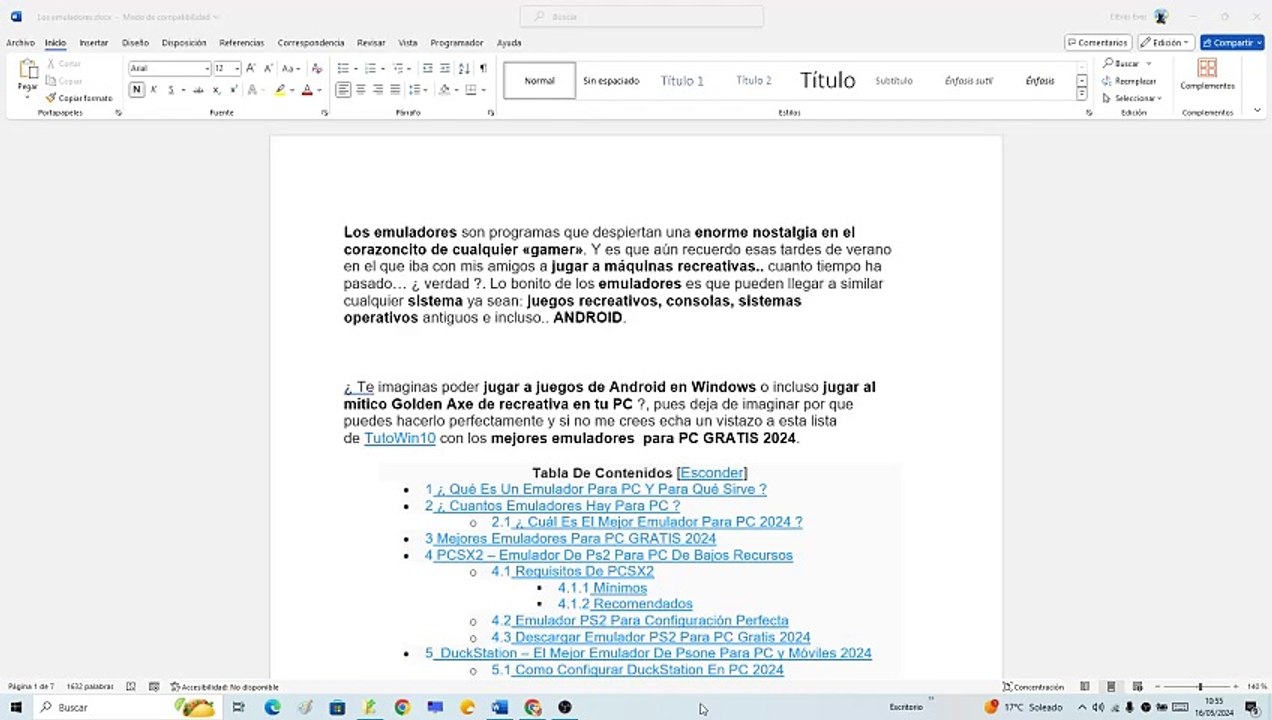Image resolution: width=1272 pixels, height=720 pixels.
Task: Toggle show paragraph marks button
Action: point(483,68)
